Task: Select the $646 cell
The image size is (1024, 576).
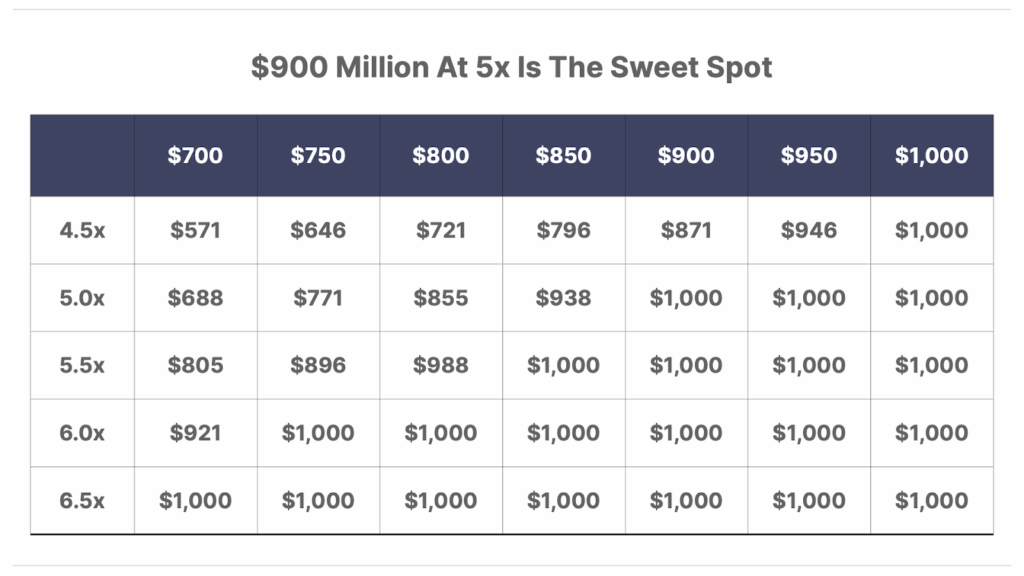Action: (318, 231)
